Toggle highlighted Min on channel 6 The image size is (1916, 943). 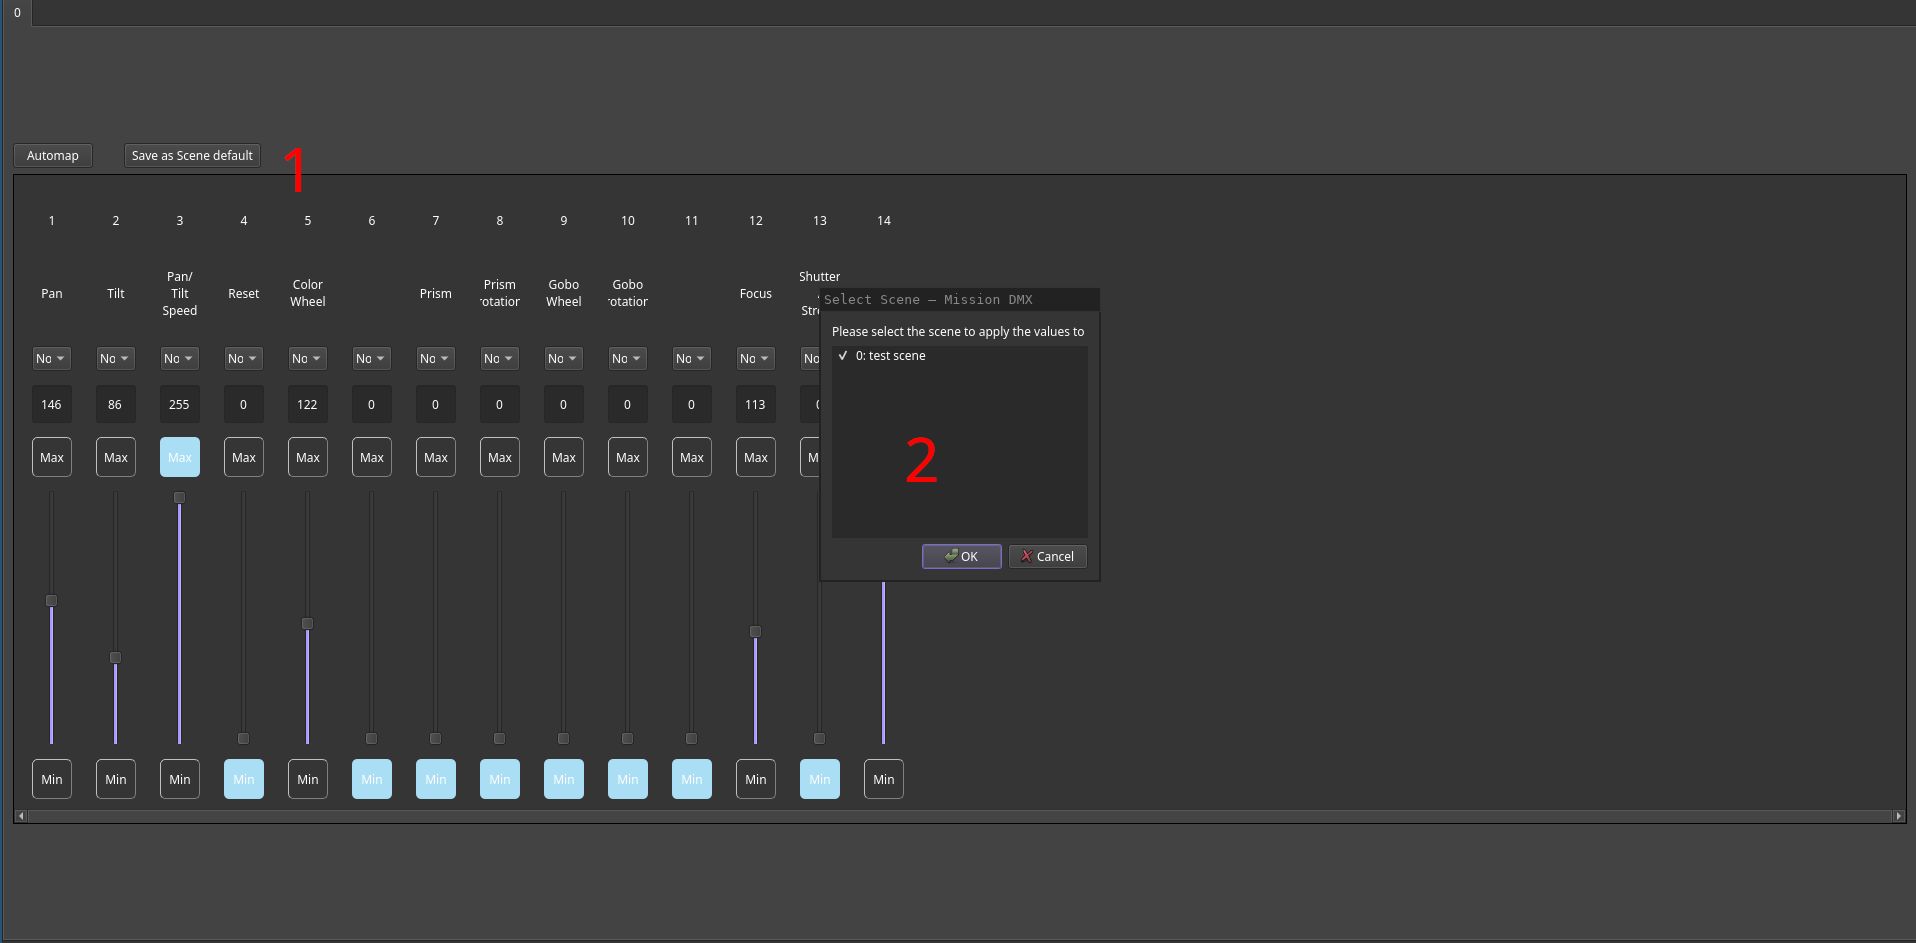[x=372, y=779]
